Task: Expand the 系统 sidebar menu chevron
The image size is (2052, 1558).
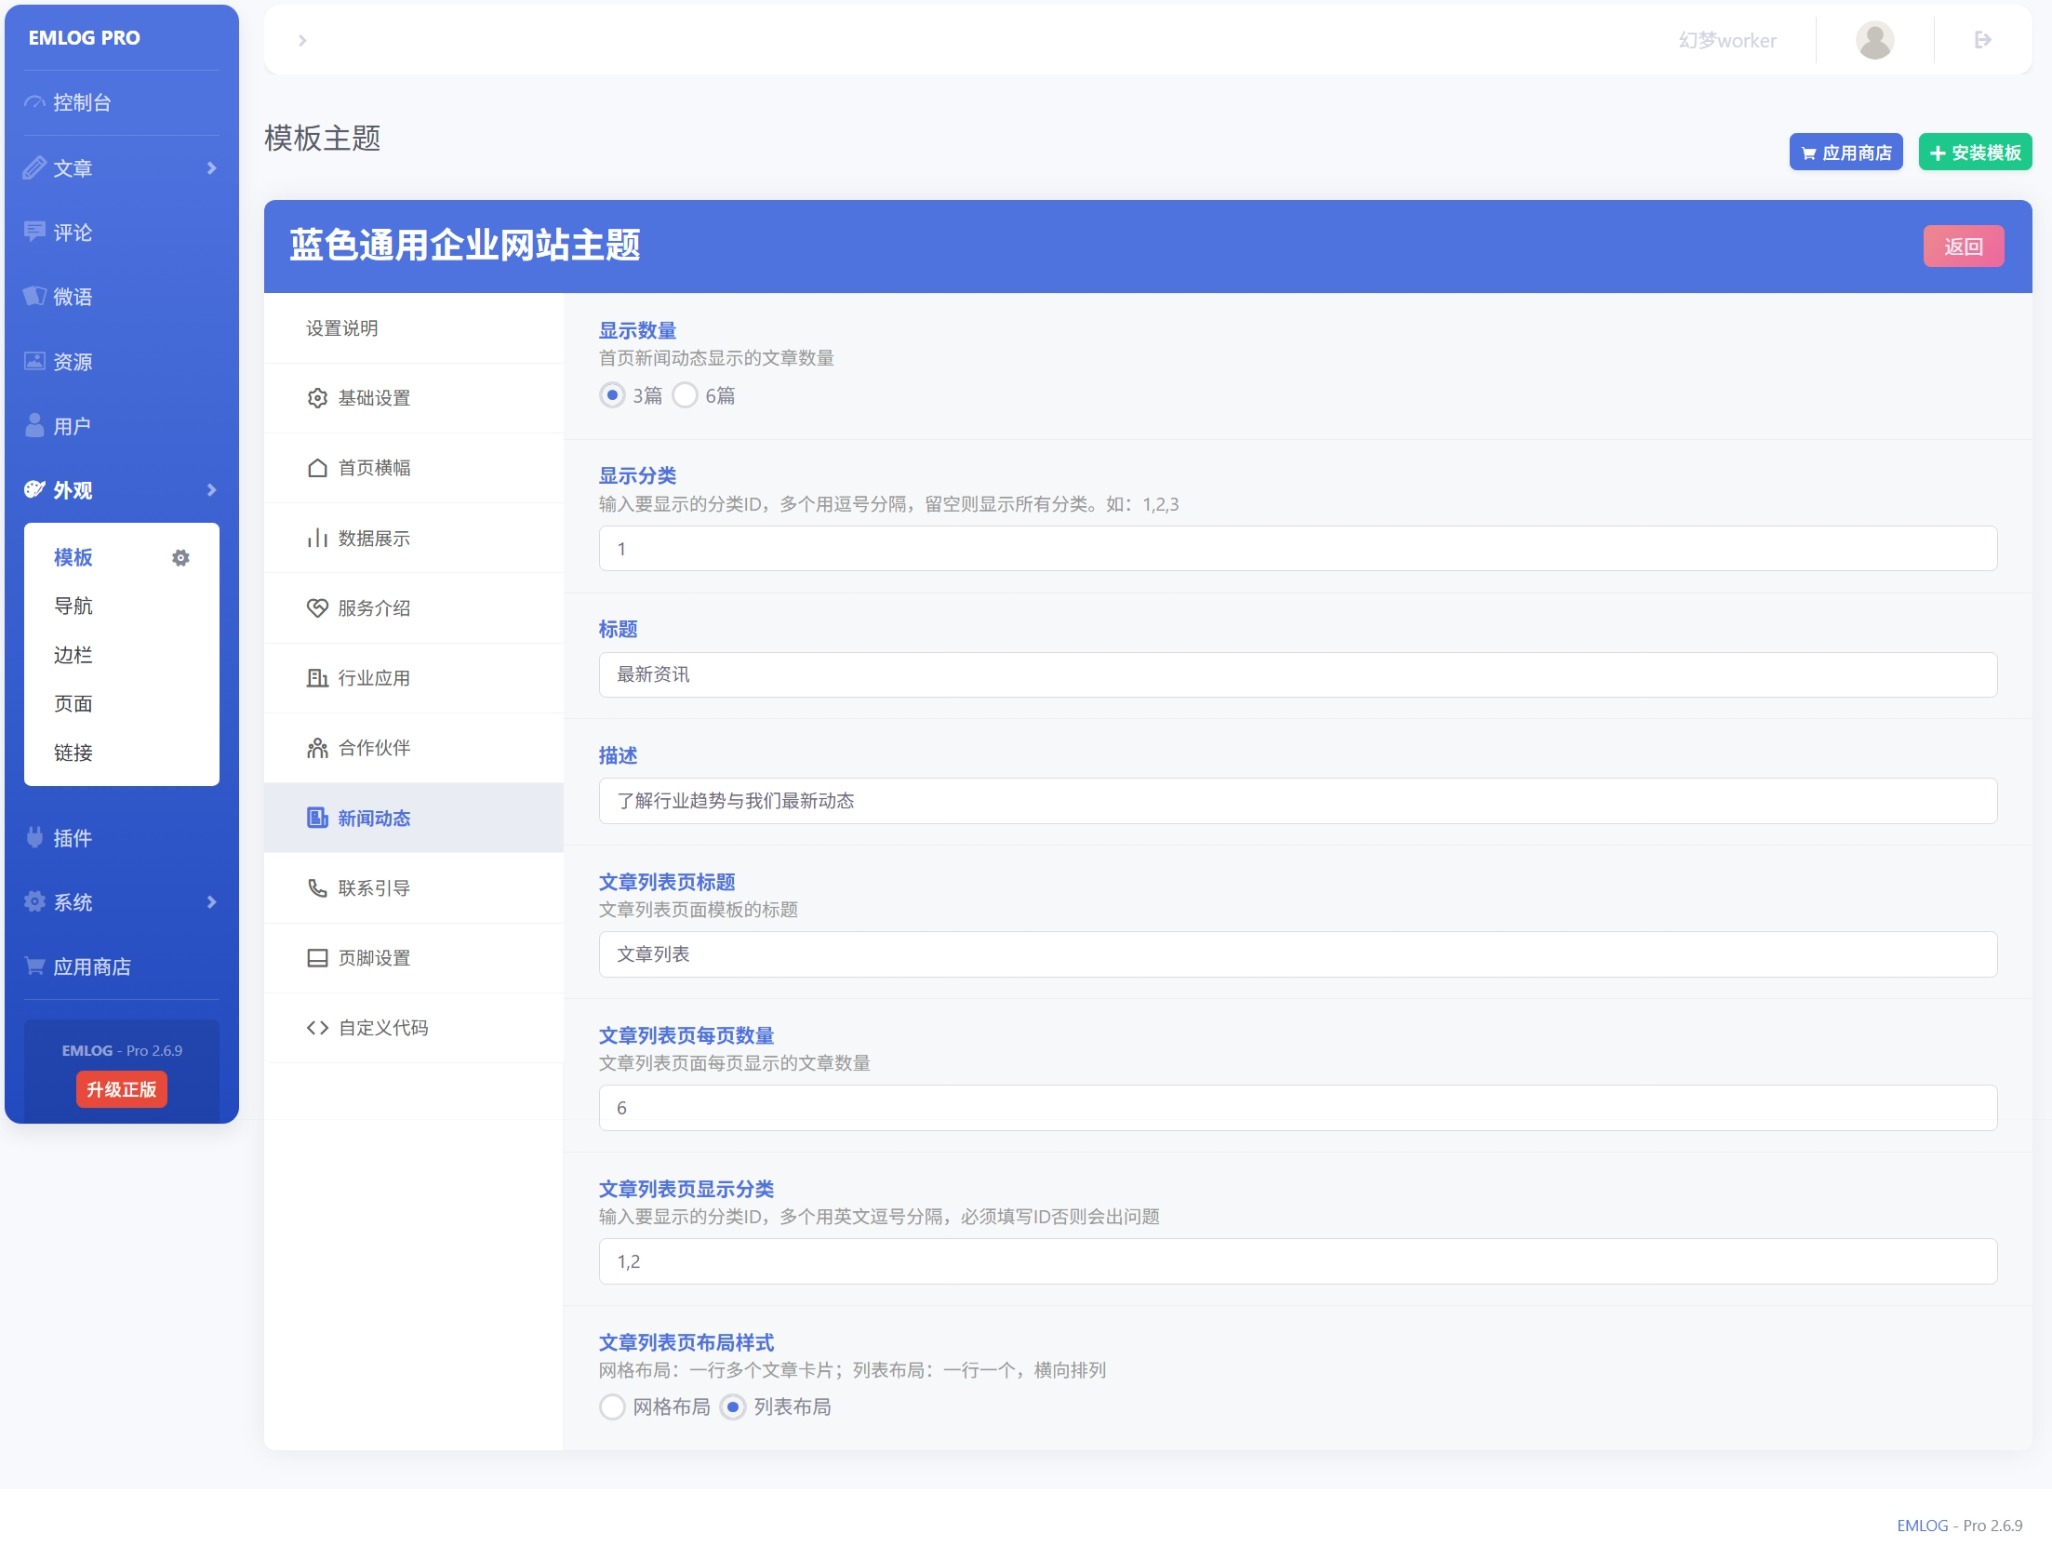Action: [x=211, y=902]
